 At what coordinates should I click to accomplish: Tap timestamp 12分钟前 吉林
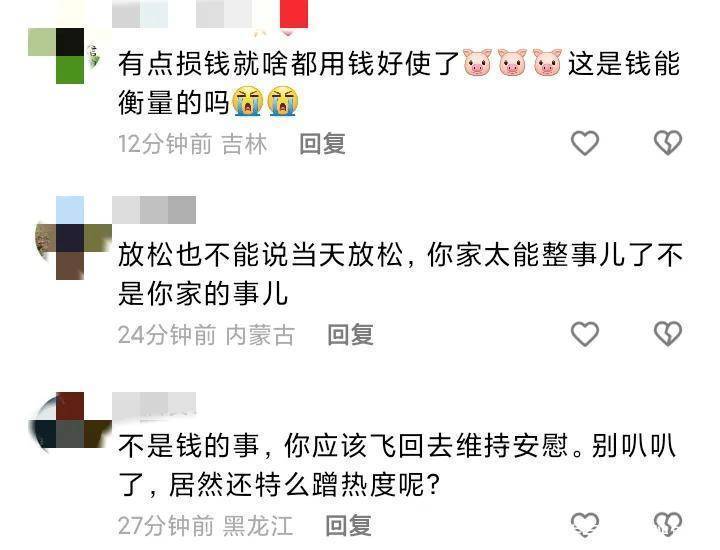click(192, 144)
